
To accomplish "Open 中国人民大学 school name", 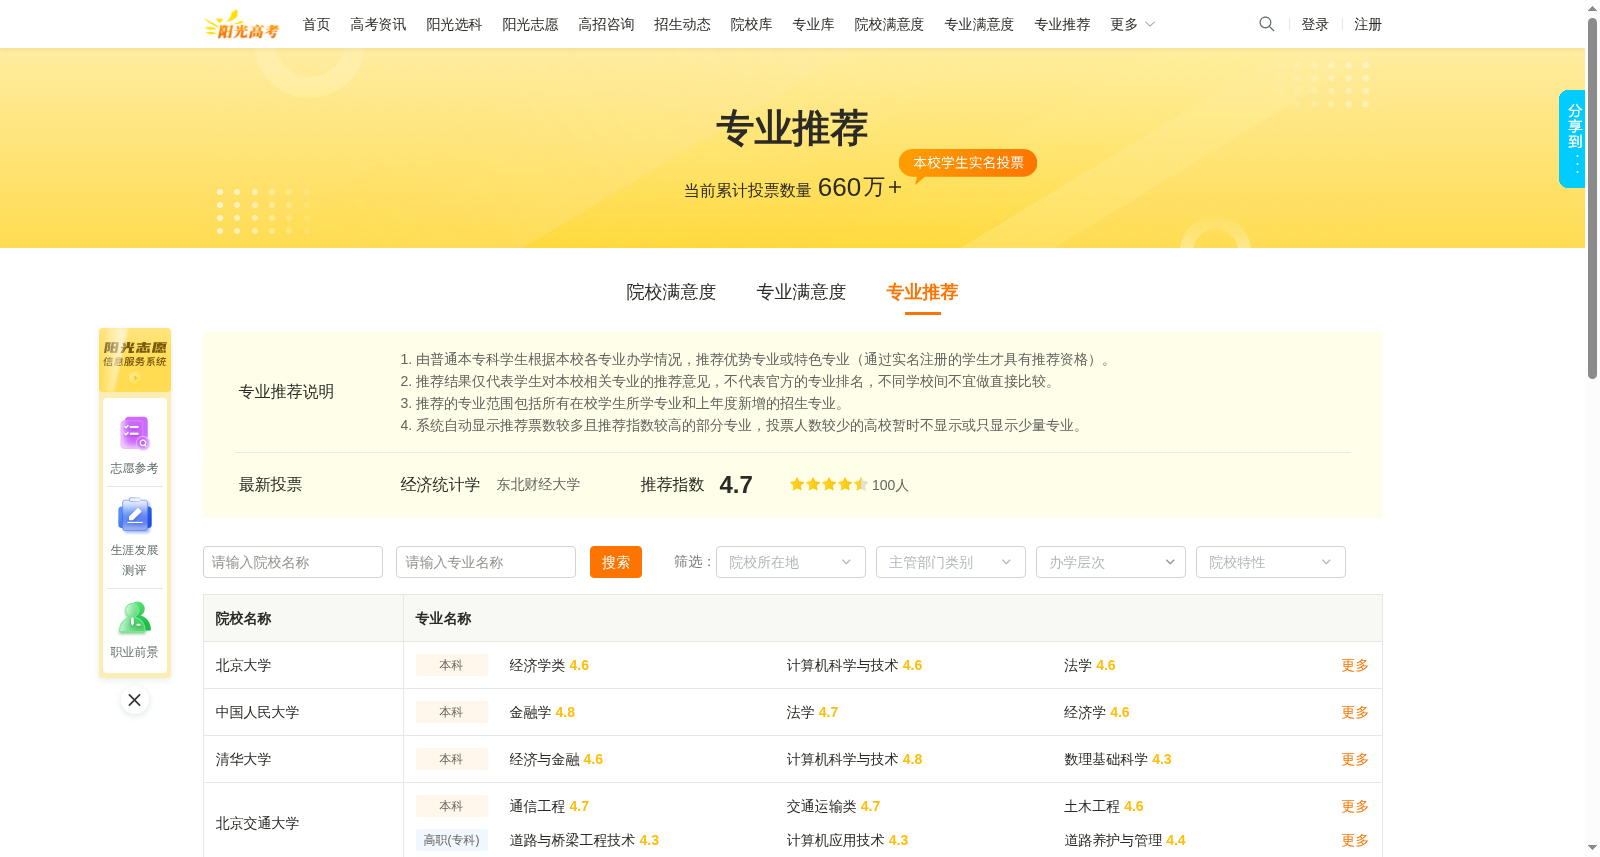I will pyautogui.click(x=257, y=712).
